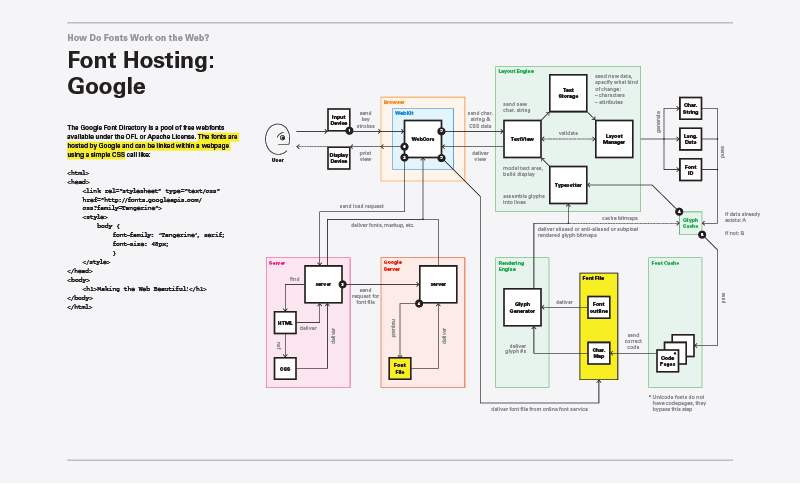
Task: Select the Char. String box
Action: coord(690,108)
